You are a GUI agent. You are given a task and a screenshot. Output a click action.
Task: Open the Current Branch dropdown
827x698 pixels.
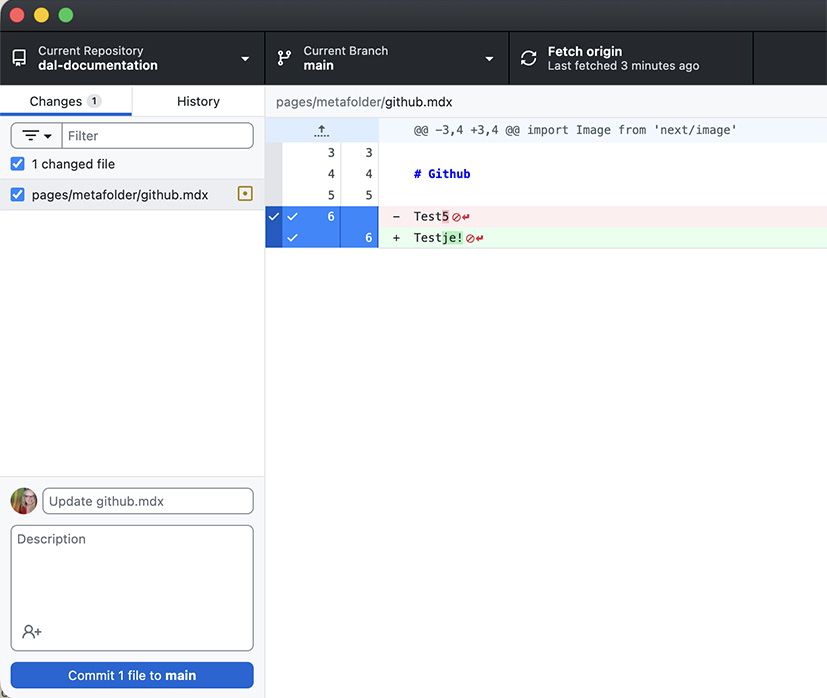(x=386, y=58)
